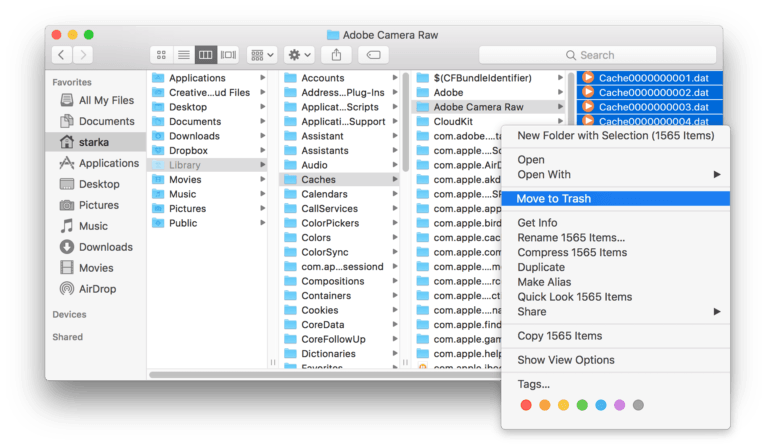Apply the red tag color
The image size is (768, 445).
coord(526,405)
